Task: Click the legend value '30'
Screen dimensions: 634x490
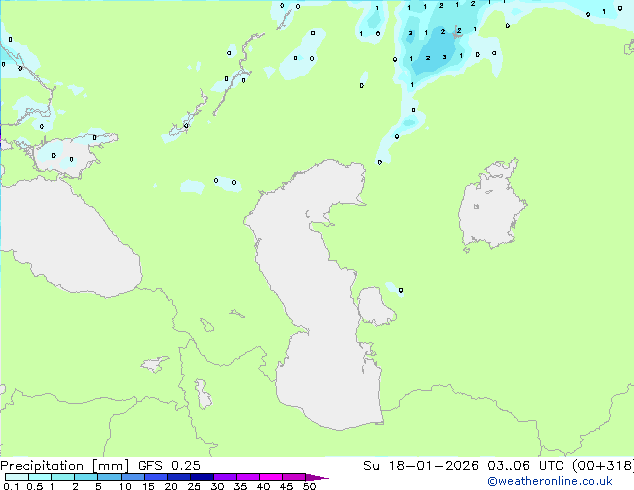Action: coord(217,486)
